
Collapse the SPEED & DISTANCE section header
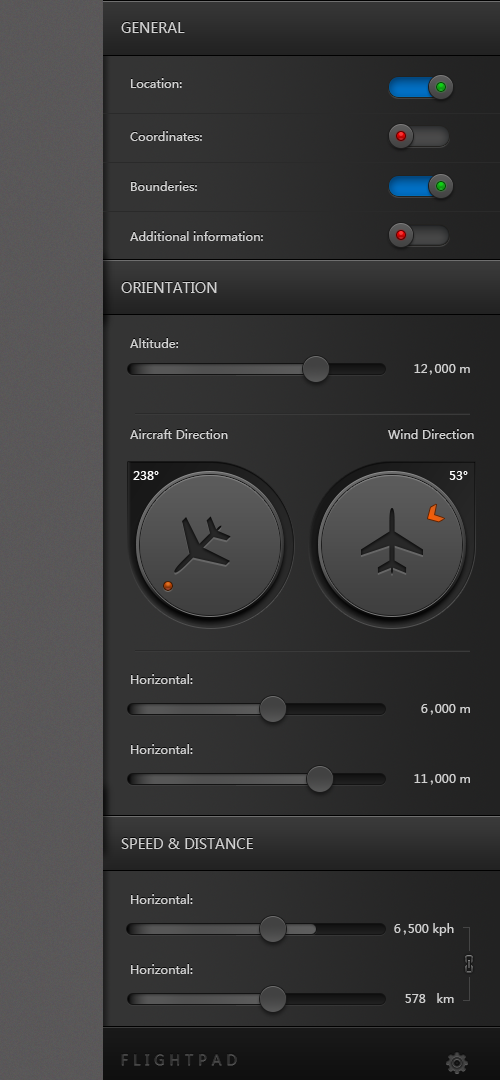302,844
